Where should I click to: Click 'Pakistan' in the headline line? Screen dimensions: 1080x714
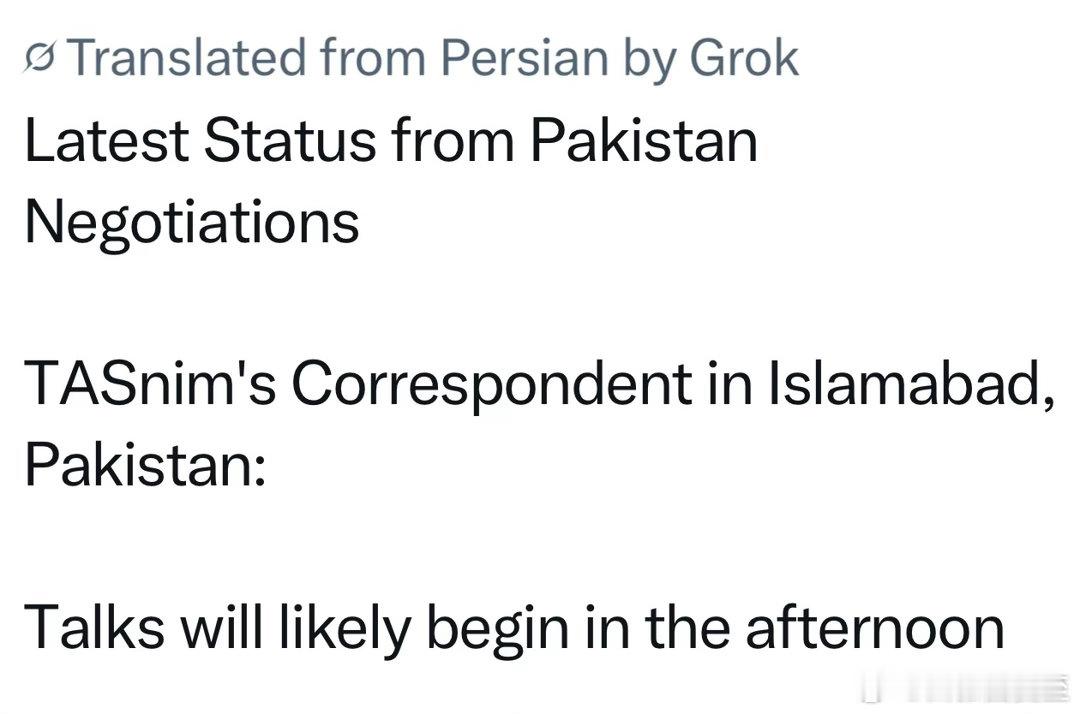click(x=643, y=141)
